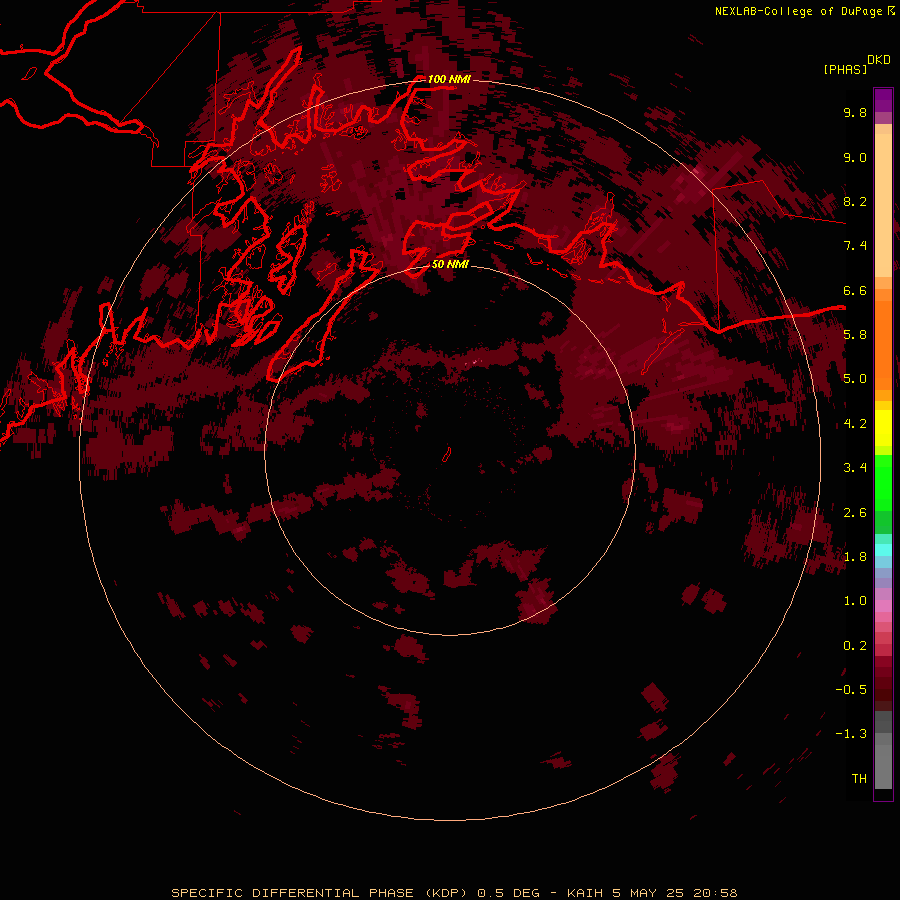Select the 8.2 legend value
900x900 pixels.
[x=855, y=201]
